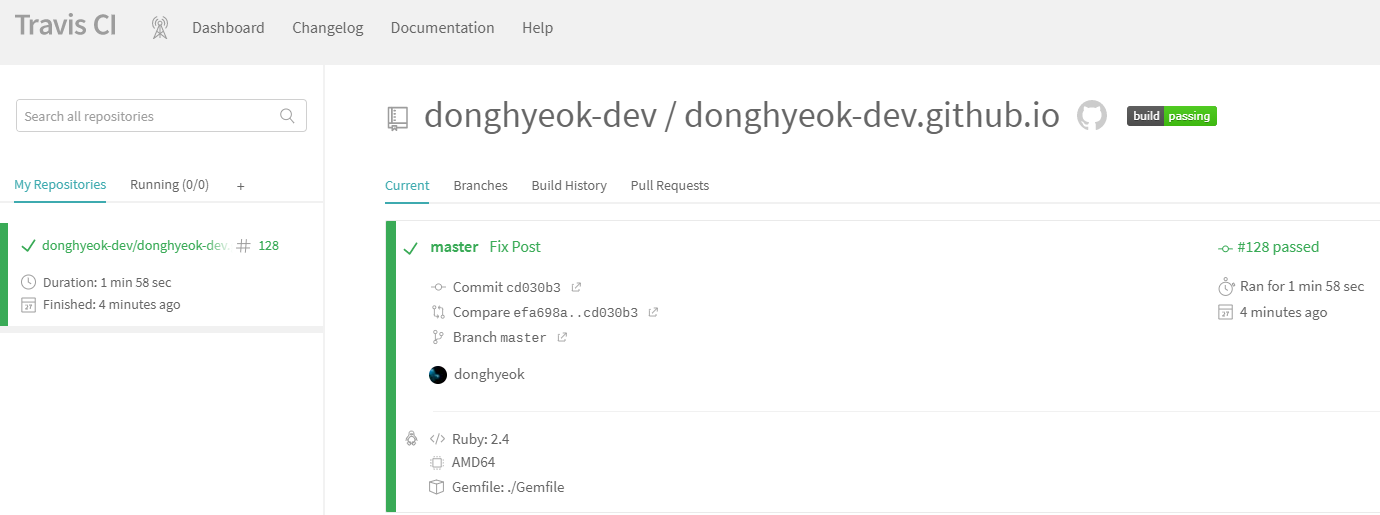Screen dimensions: 1380x515
Task: Open the broadcast tower icon in header
Action: coord(160,28)
